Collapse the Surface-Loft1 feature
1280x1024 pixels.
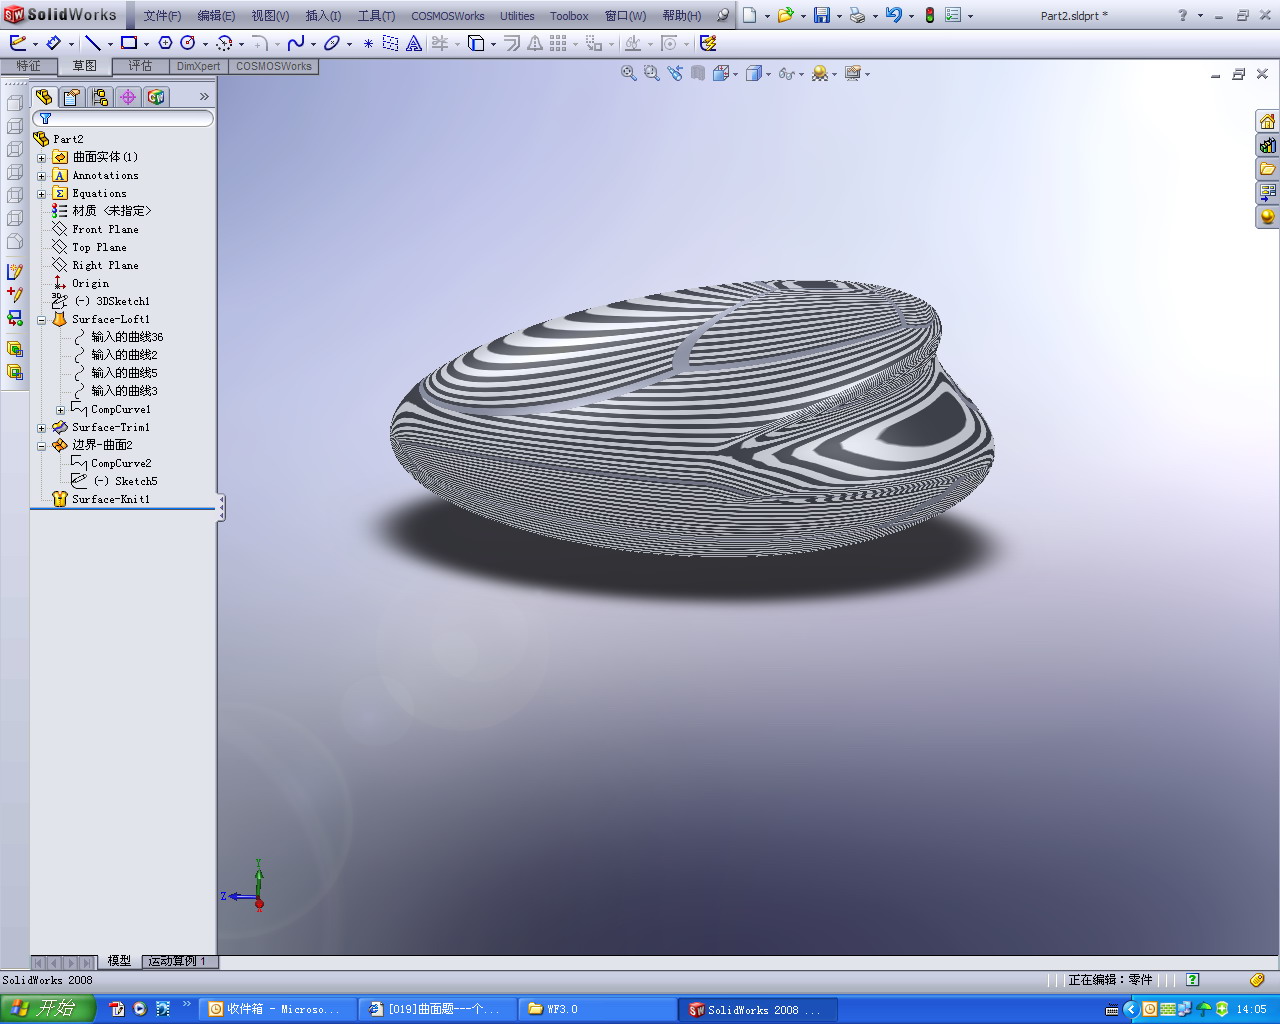point(42,320)
